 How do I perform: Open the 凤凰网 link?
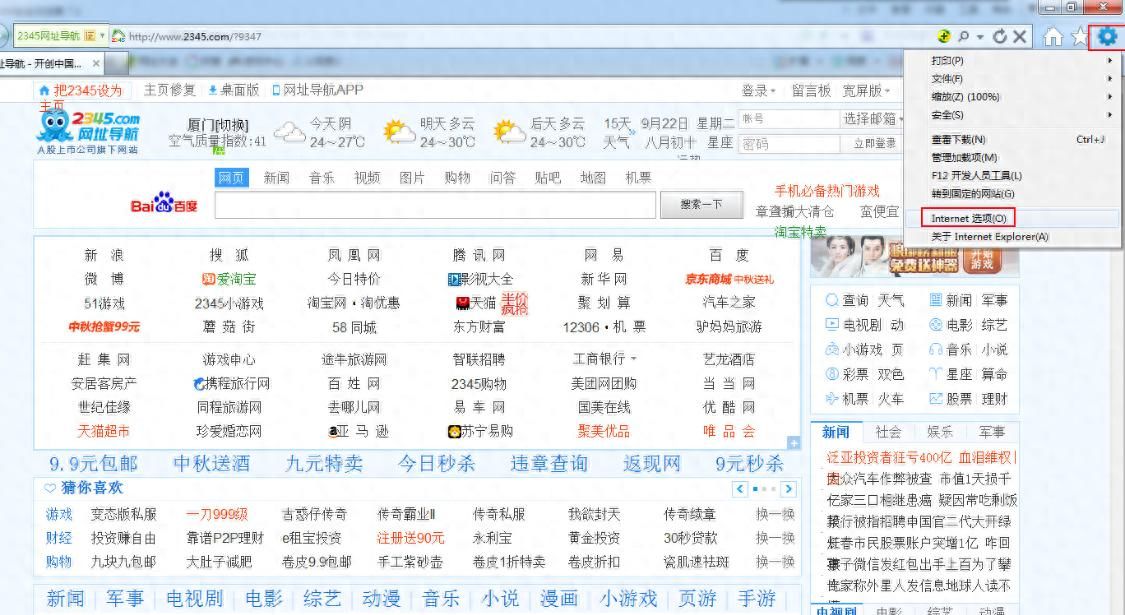354,255
